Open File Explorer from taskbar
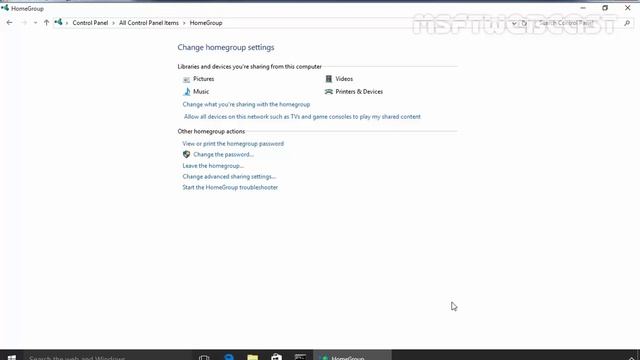The image size is (640, 360). tap(253, 358)
